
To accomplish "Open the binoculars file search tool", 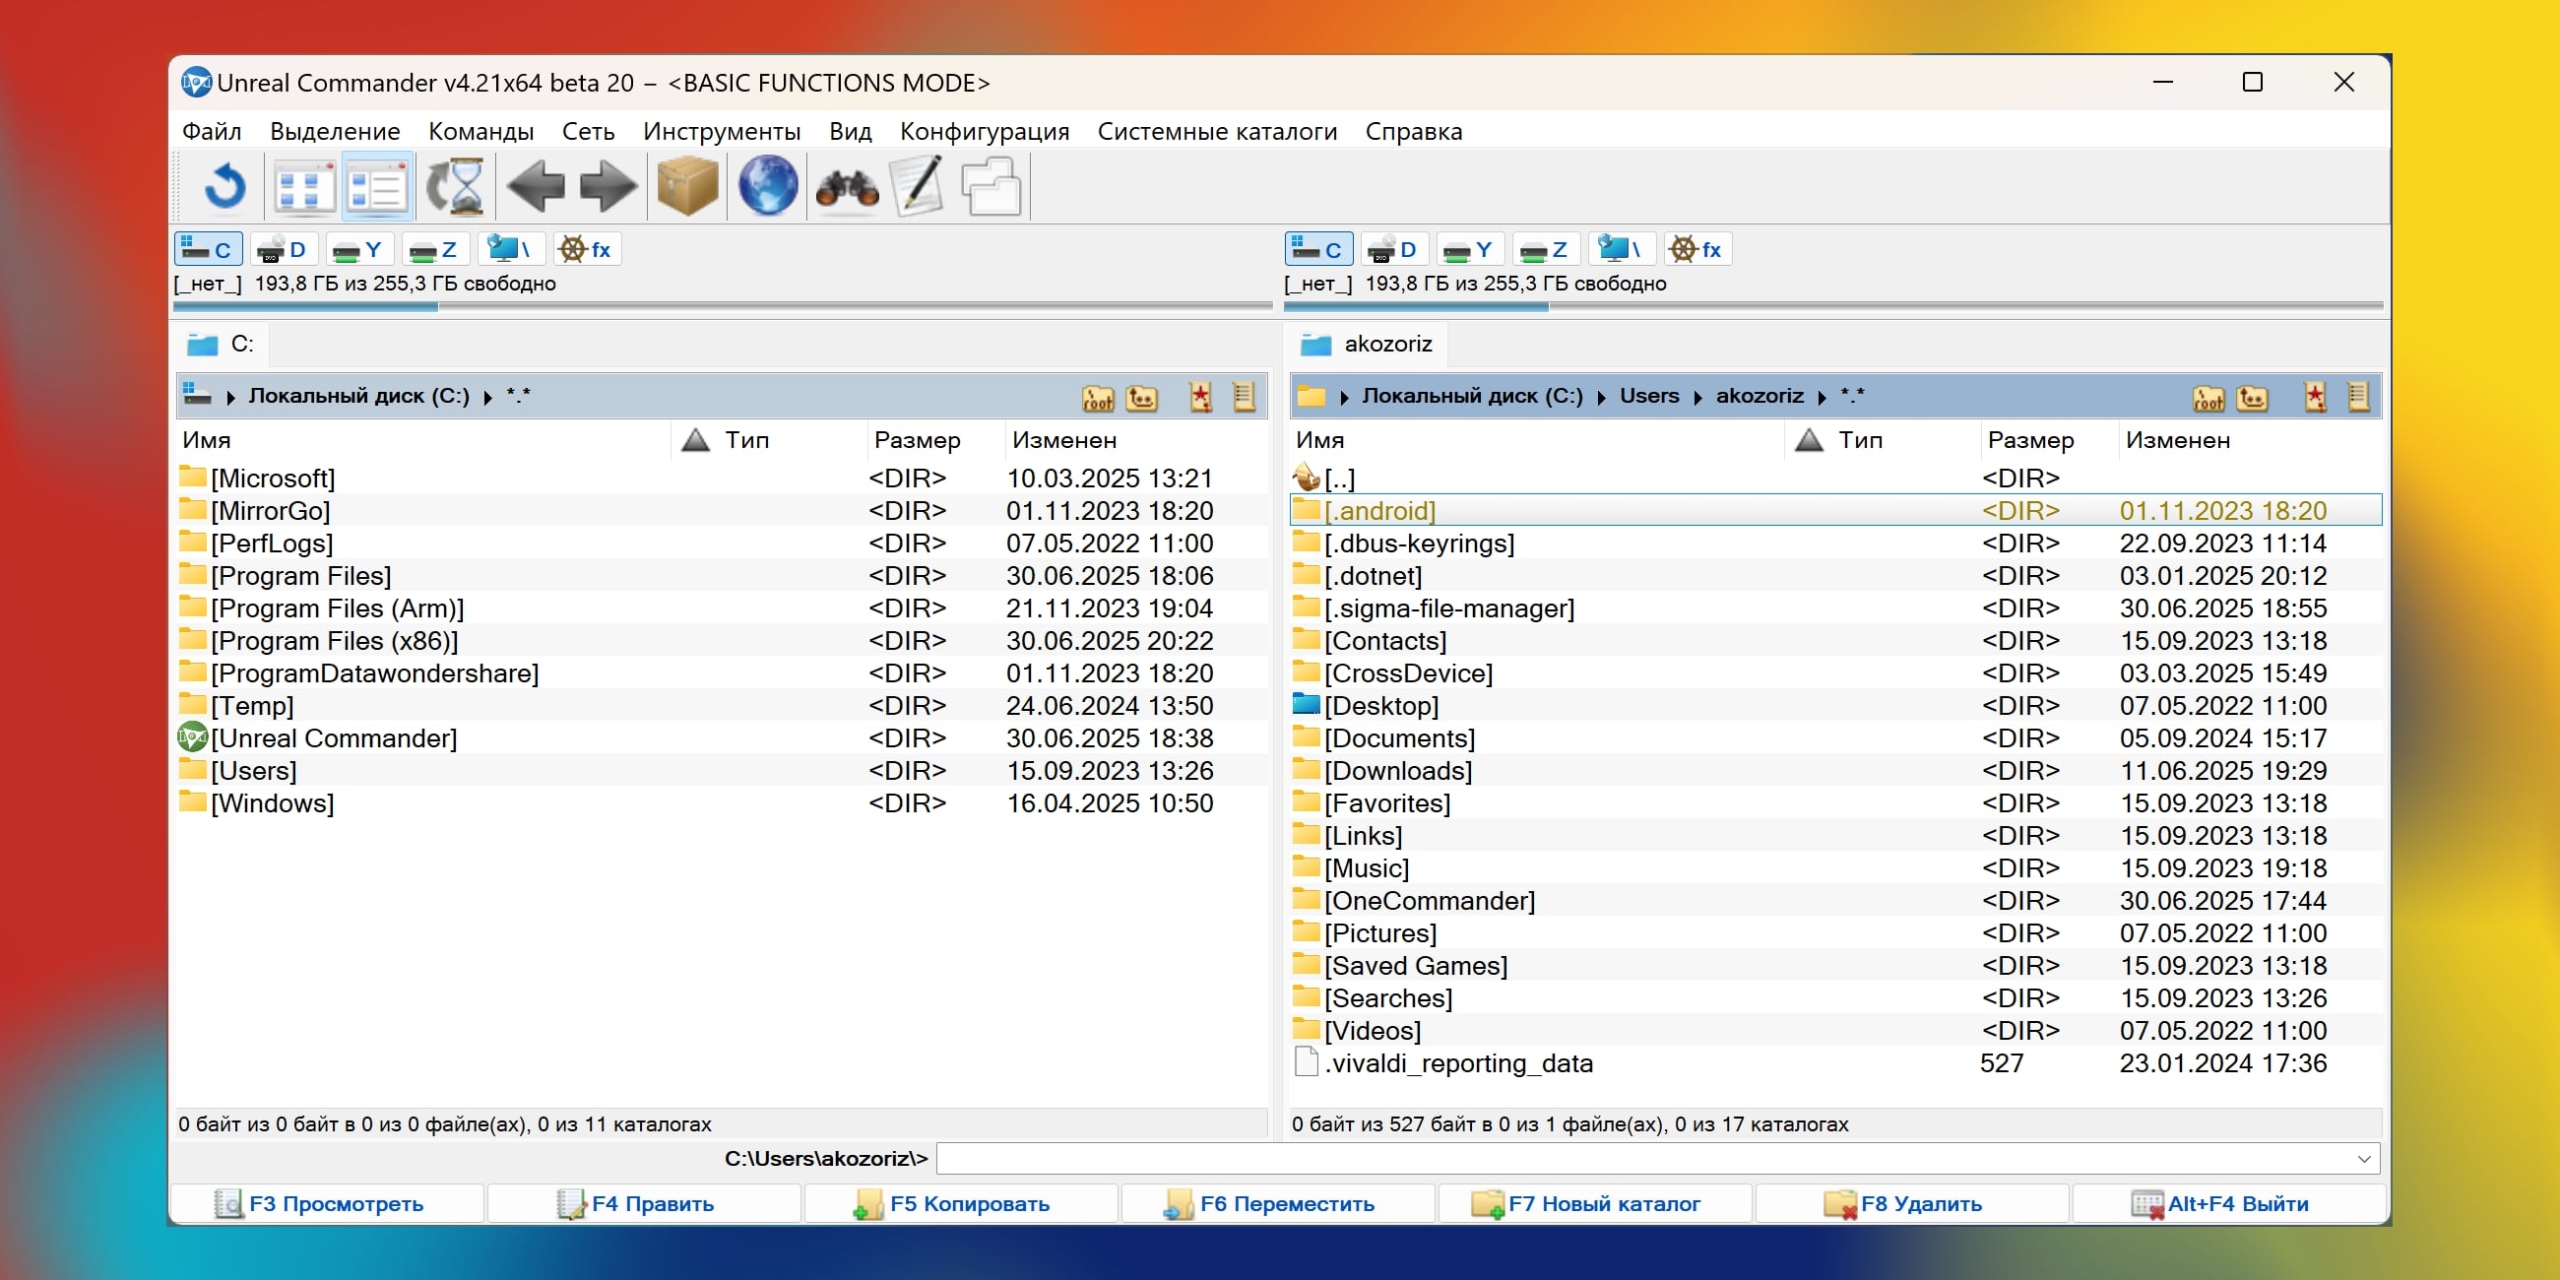I will 846,187.
